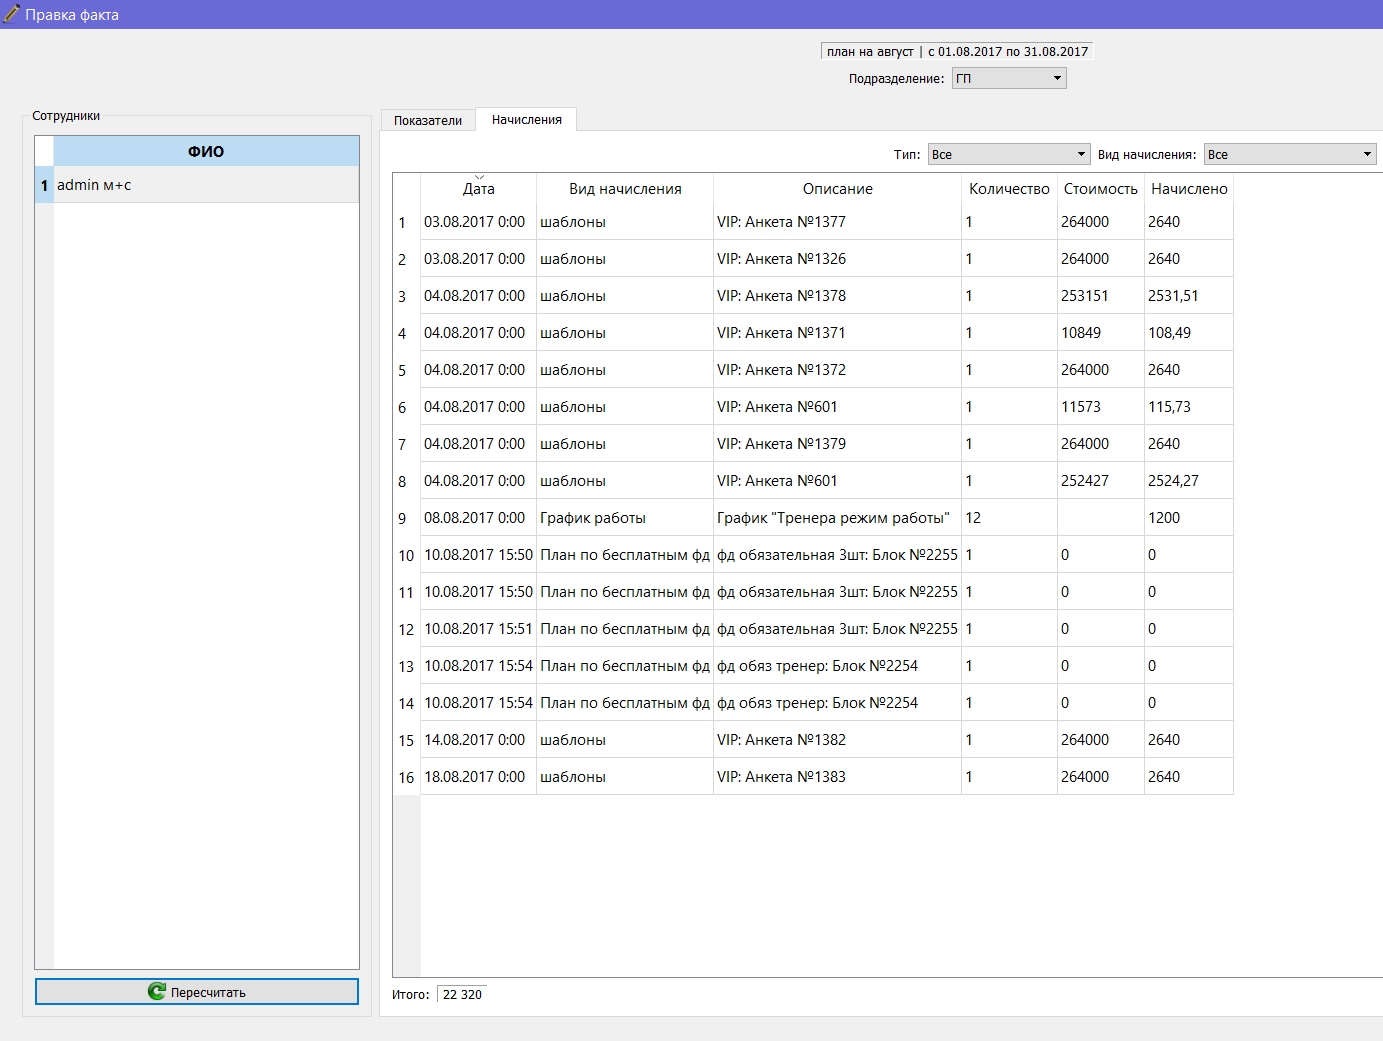This screenshot has width=1383, height=1041.
Task: Click the sort arrow above the Дата column
Action: 479,177
